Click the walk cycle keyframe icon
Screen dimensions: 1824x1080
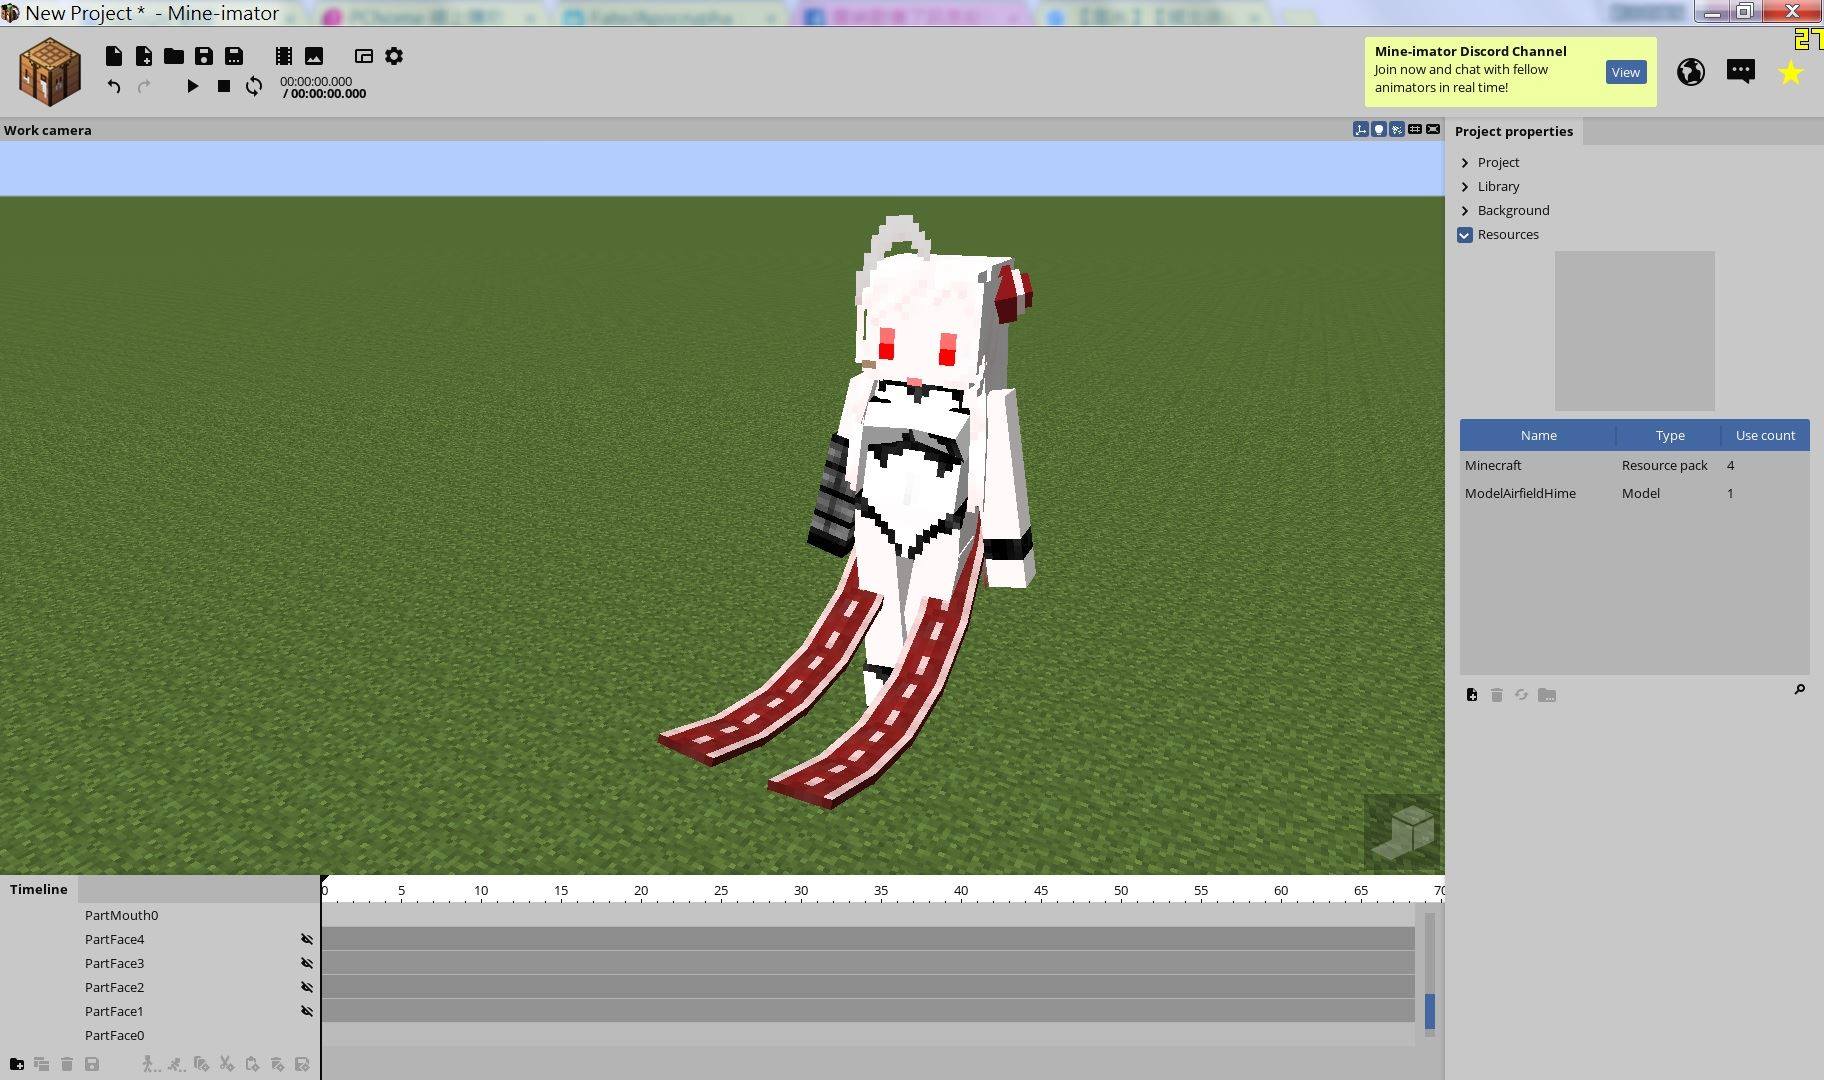[x=150, y=1064]
